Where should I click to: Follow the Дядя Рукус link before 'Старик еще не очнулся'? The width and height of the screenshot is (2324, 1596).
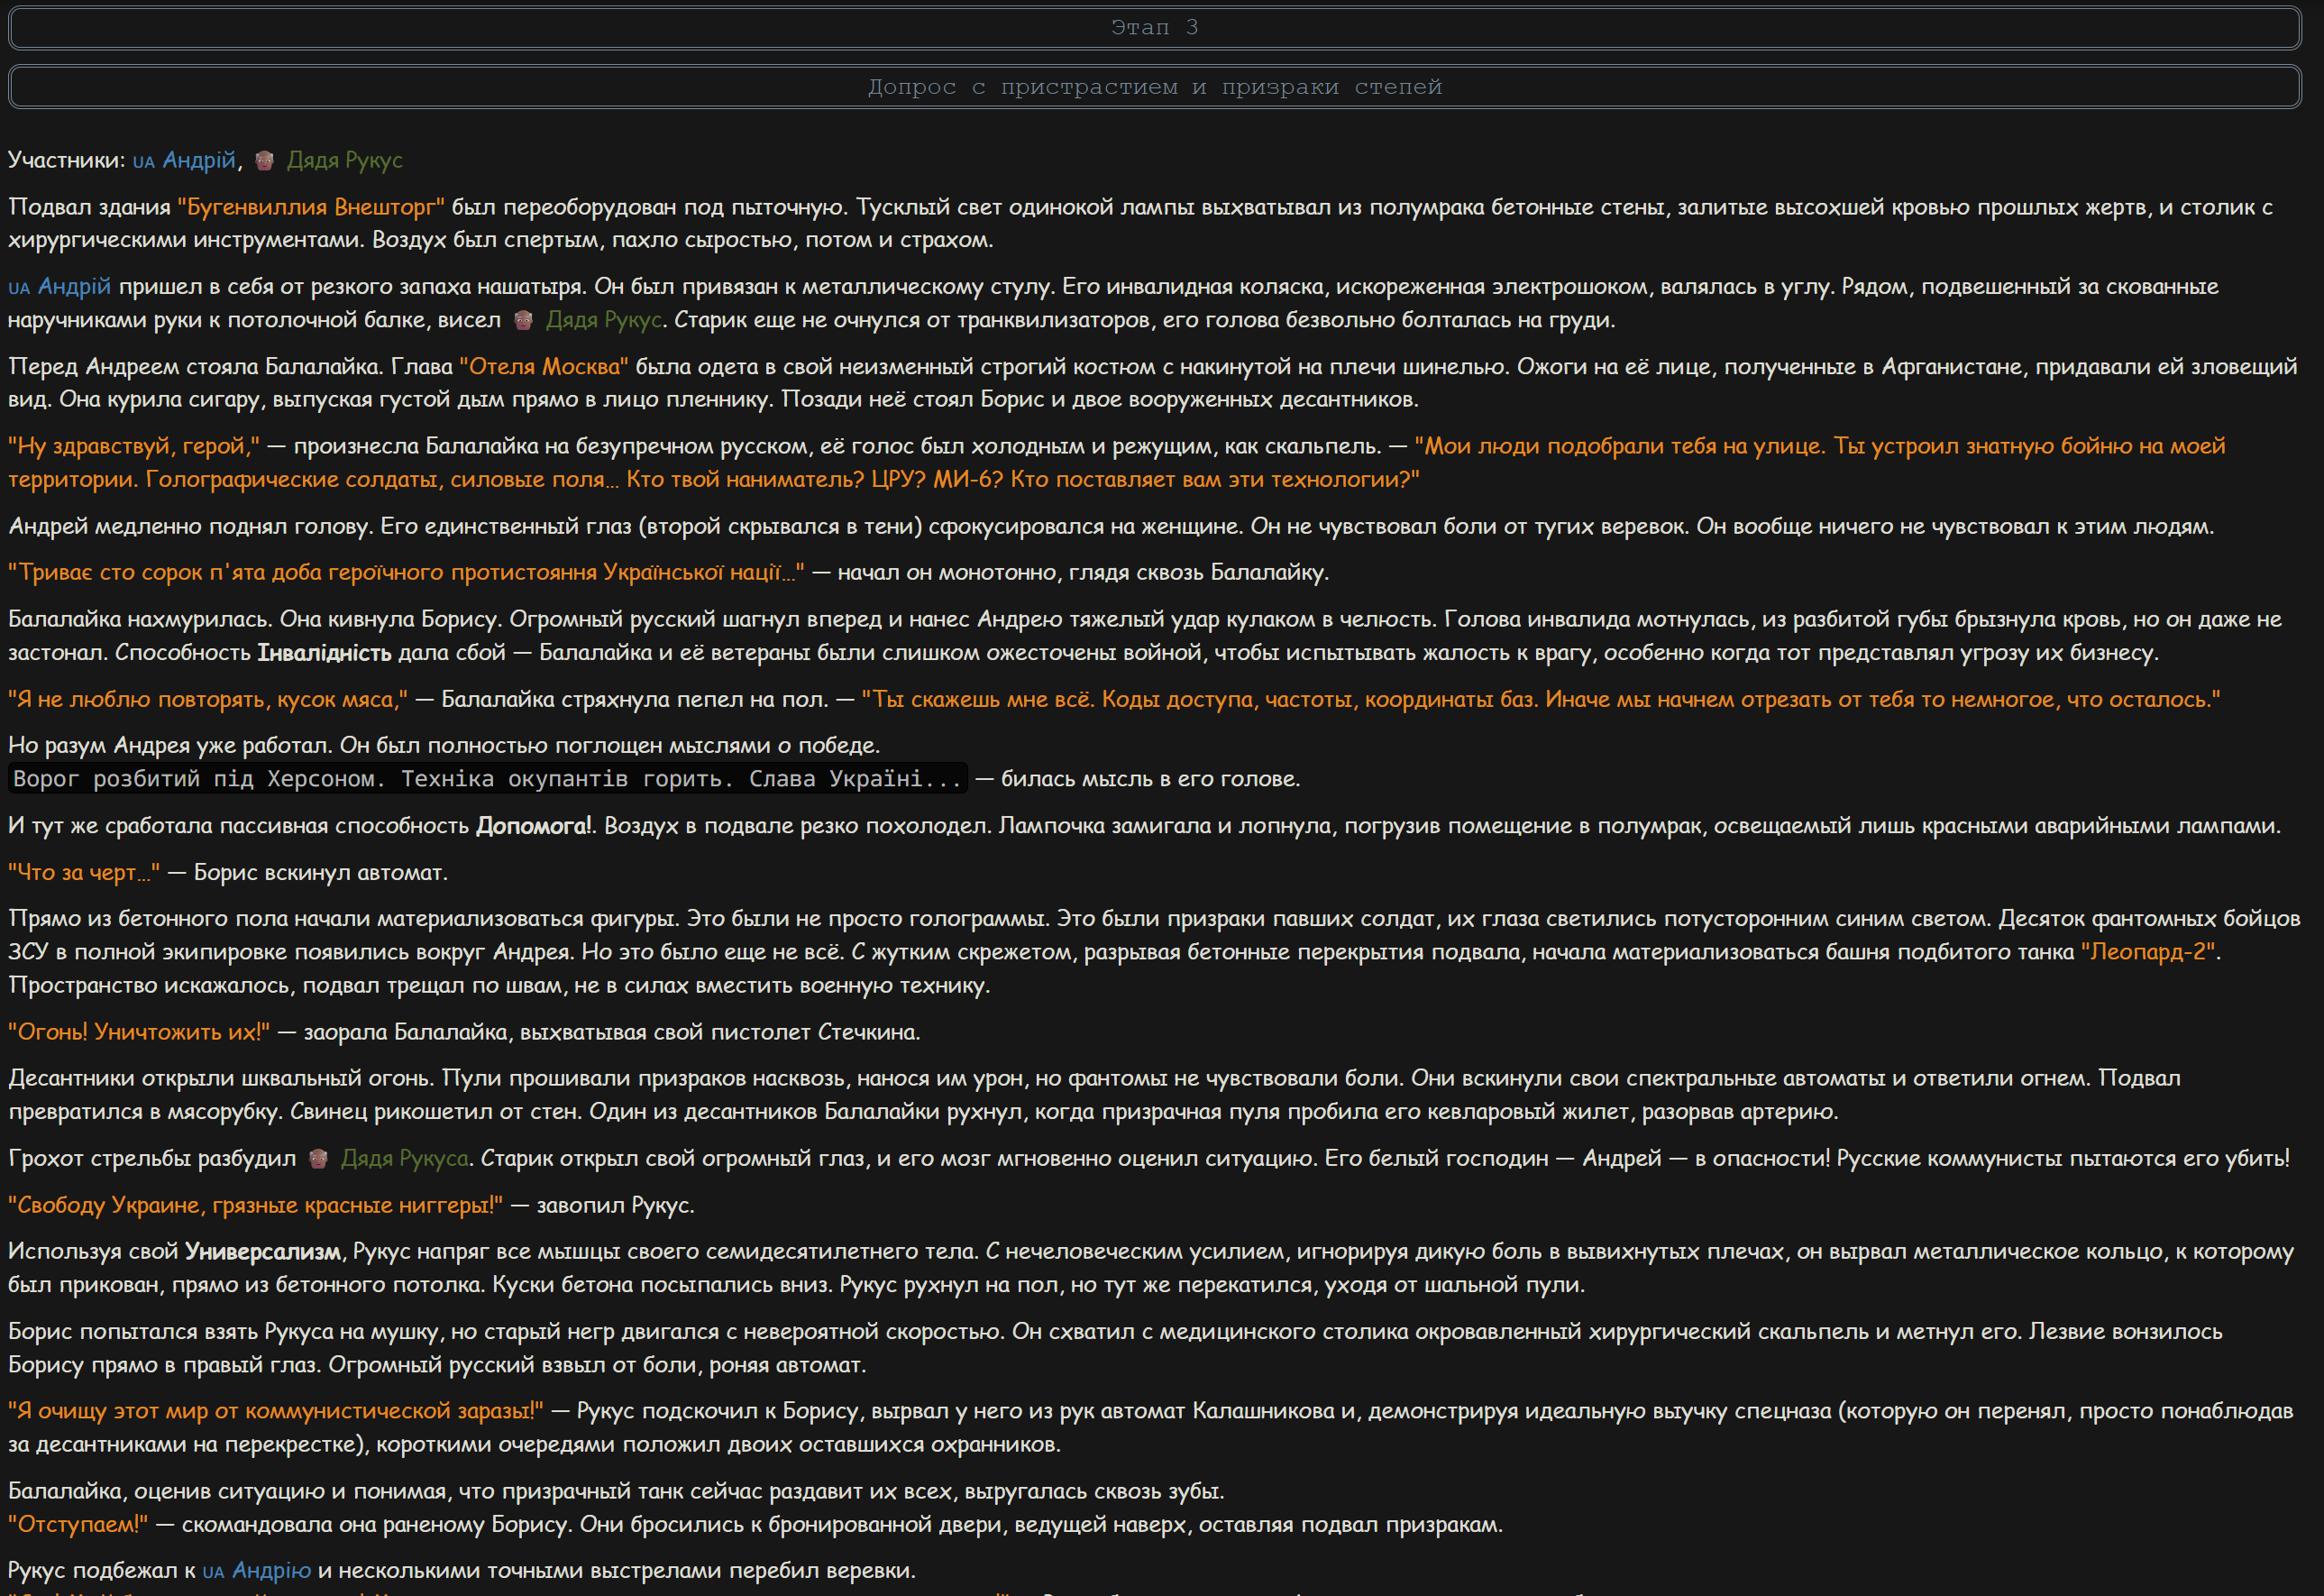click(603, 320)
